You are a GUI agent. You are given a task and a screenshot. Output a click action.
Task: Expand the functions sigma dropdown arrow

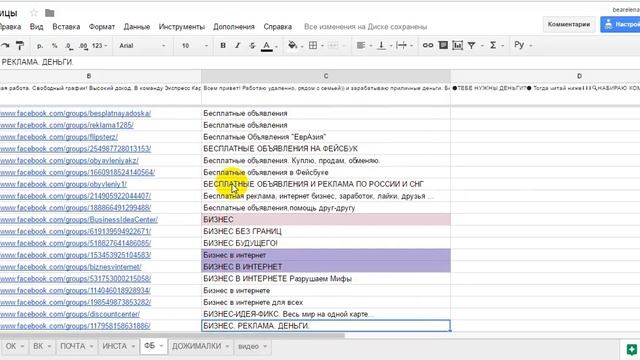502,46
